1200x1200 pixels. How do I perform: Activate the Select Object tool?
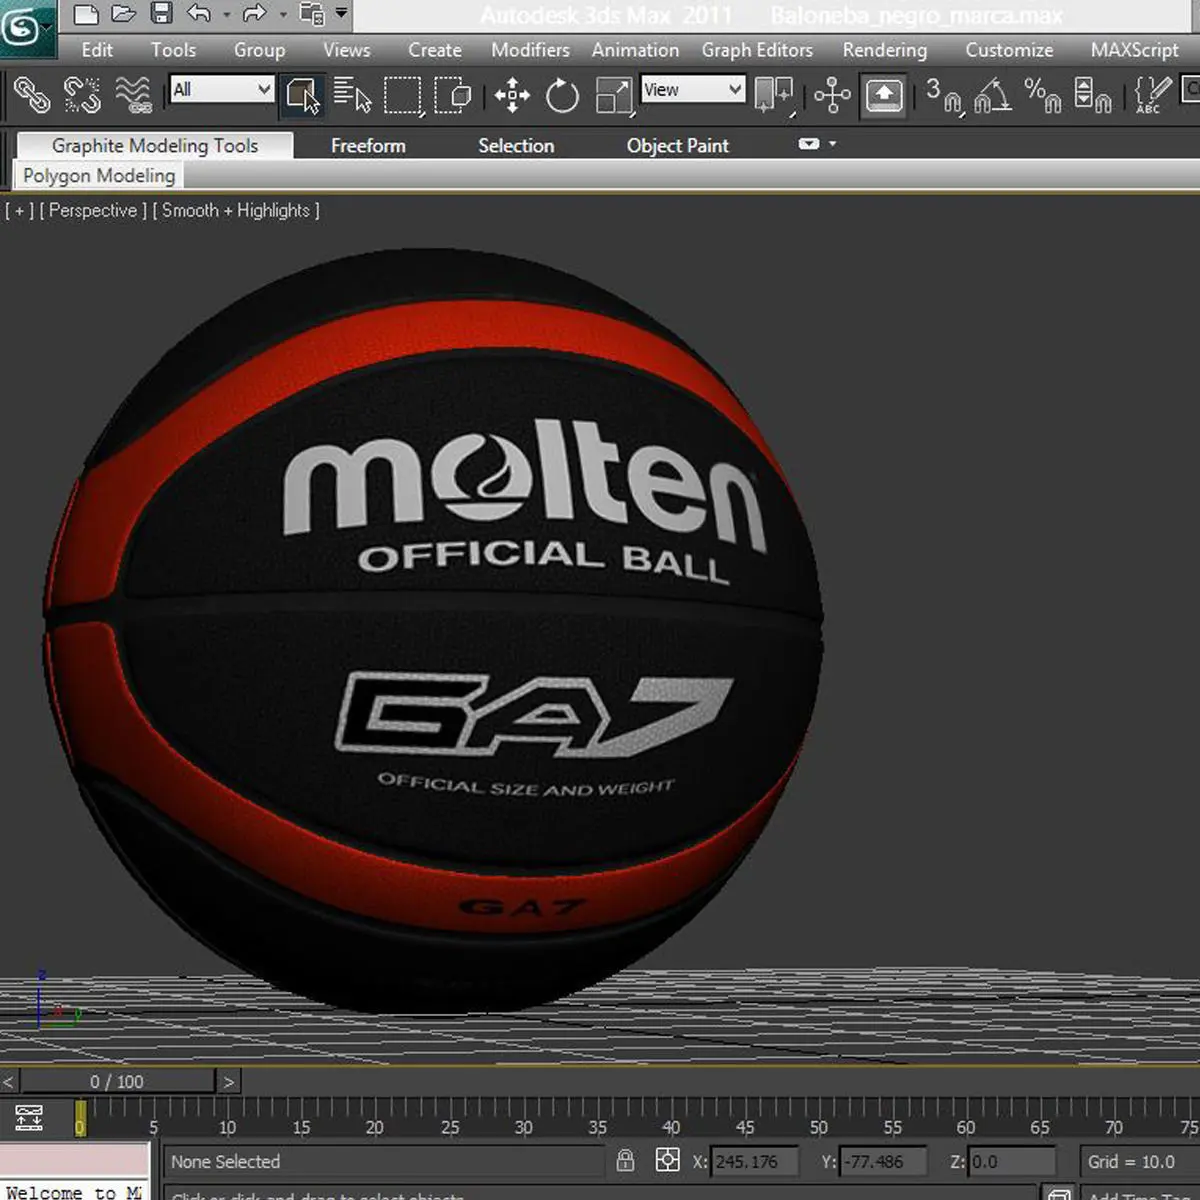coord(302,95)
